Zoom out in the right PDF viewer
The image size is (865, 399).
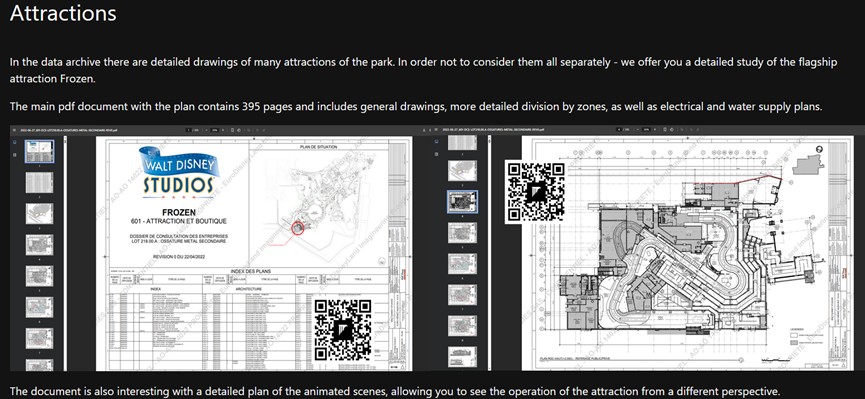(x=638, y=129)
